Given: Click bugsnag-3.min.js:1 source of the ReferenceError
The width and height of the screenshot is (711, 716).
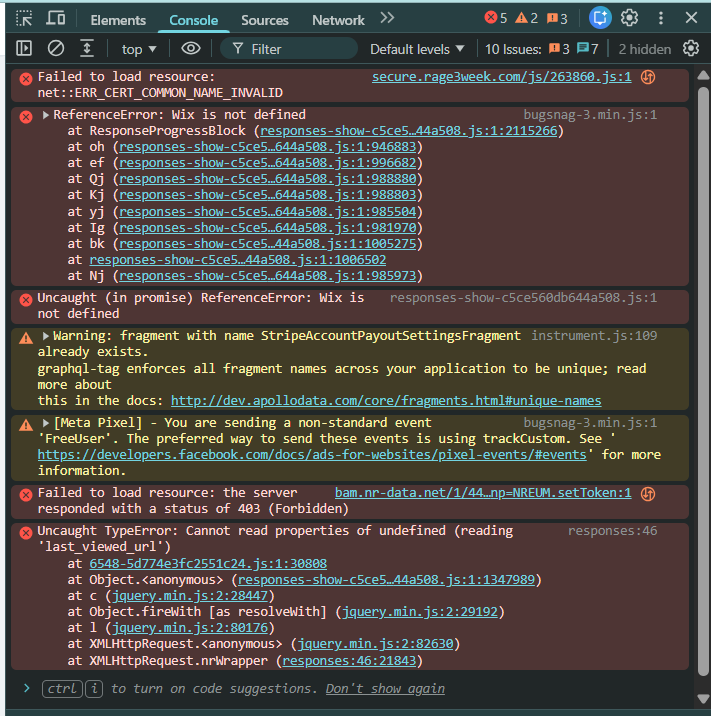Looking at the screenshot, I should (x=590, y=115).
